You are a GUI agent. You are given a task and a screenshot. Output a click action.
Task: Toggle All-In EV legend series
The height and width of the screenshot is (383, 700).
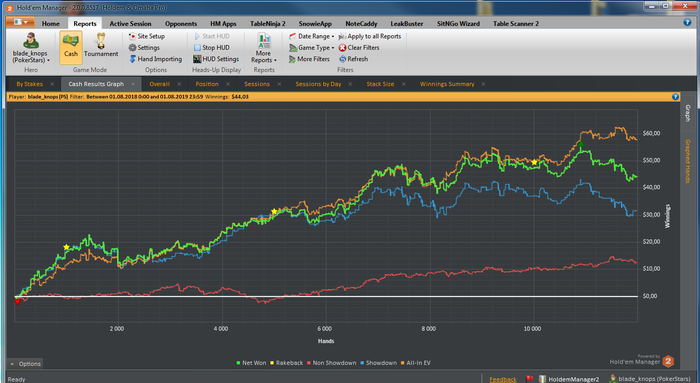click(416, 363)
